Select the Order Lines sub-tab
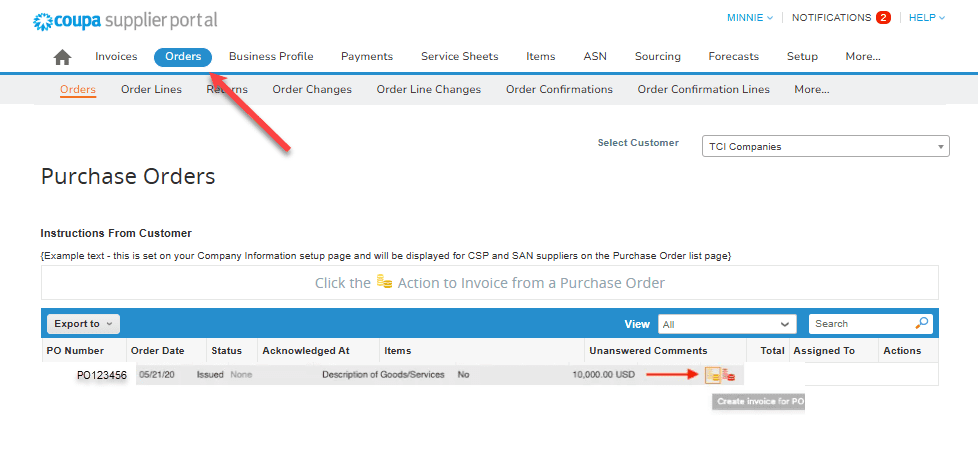Image resolution: width=978 pixels, height=459 pixels. (x=151, y=89)
